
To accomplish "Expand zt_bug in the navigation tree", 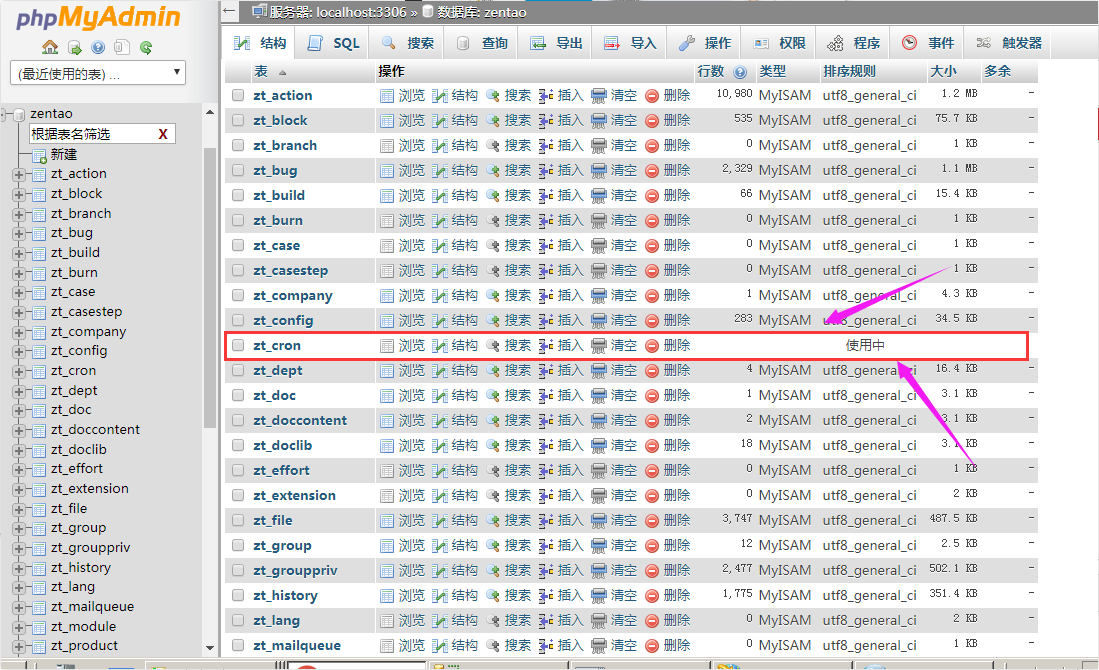I will coord(19,233).
